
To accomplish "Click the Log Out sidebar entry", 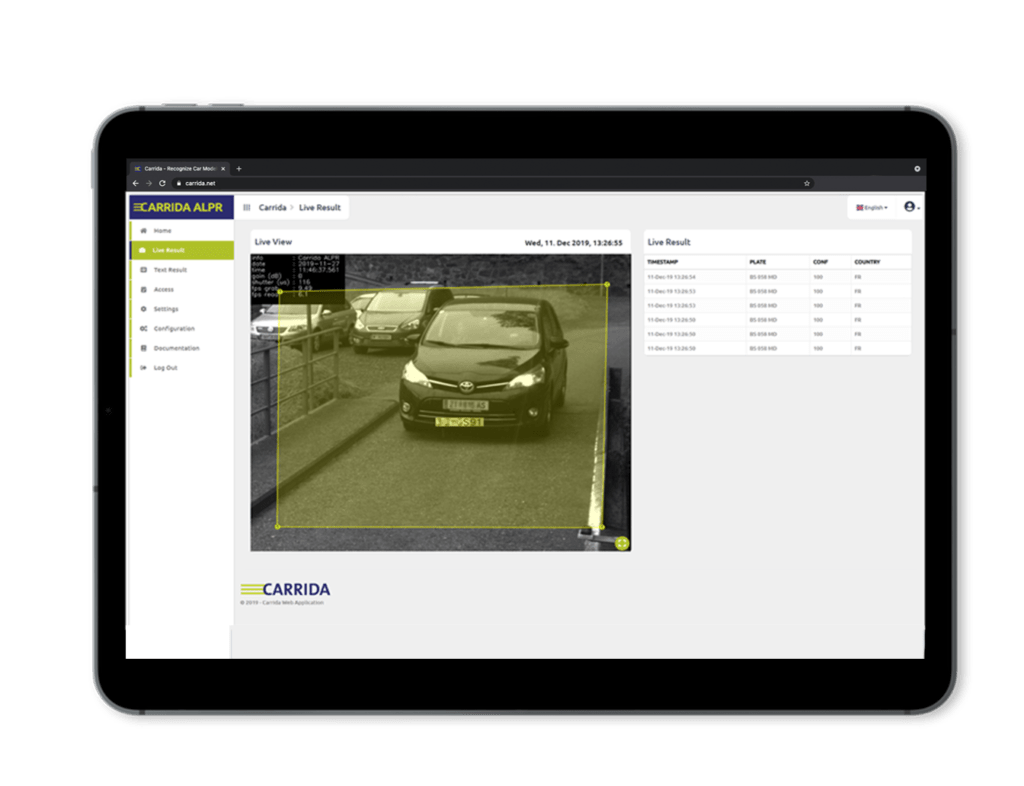I will 182,368.
